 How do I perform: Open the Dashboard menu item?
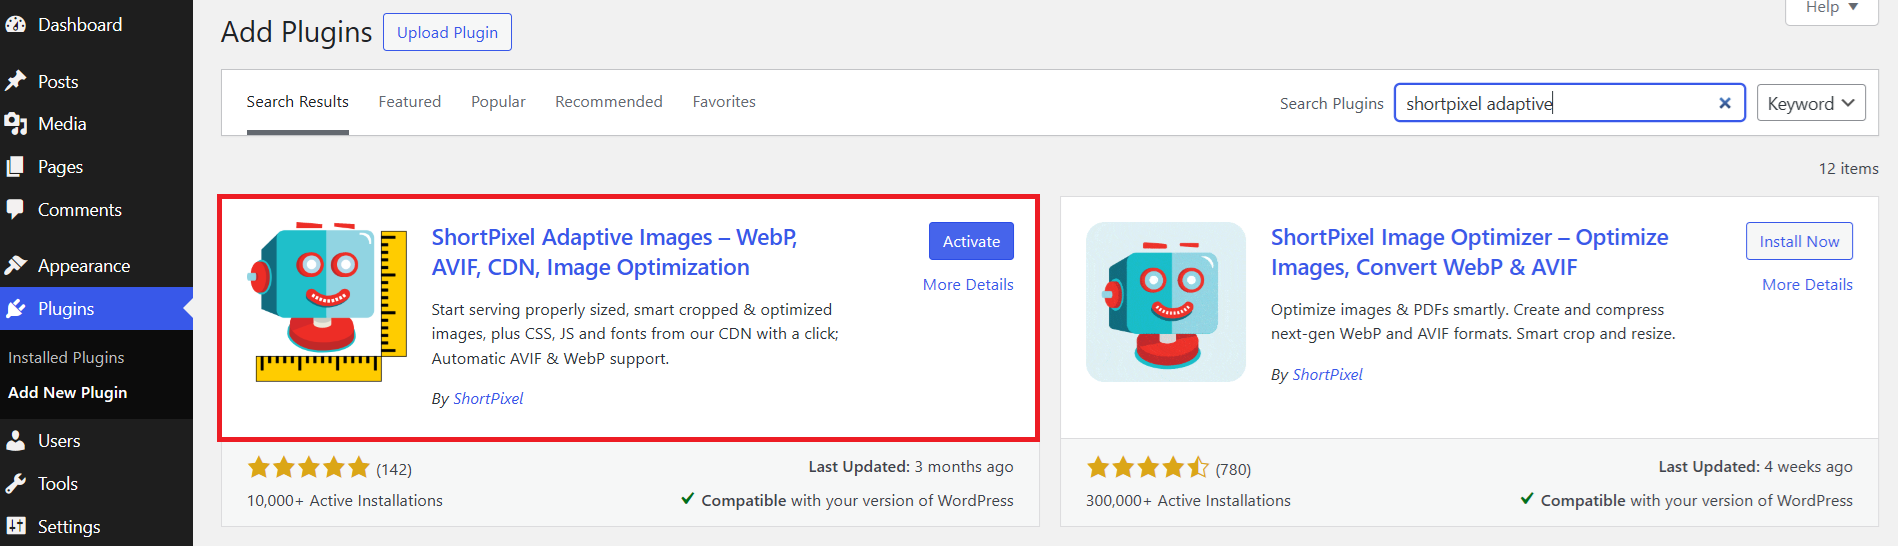[x=96, y=25]
